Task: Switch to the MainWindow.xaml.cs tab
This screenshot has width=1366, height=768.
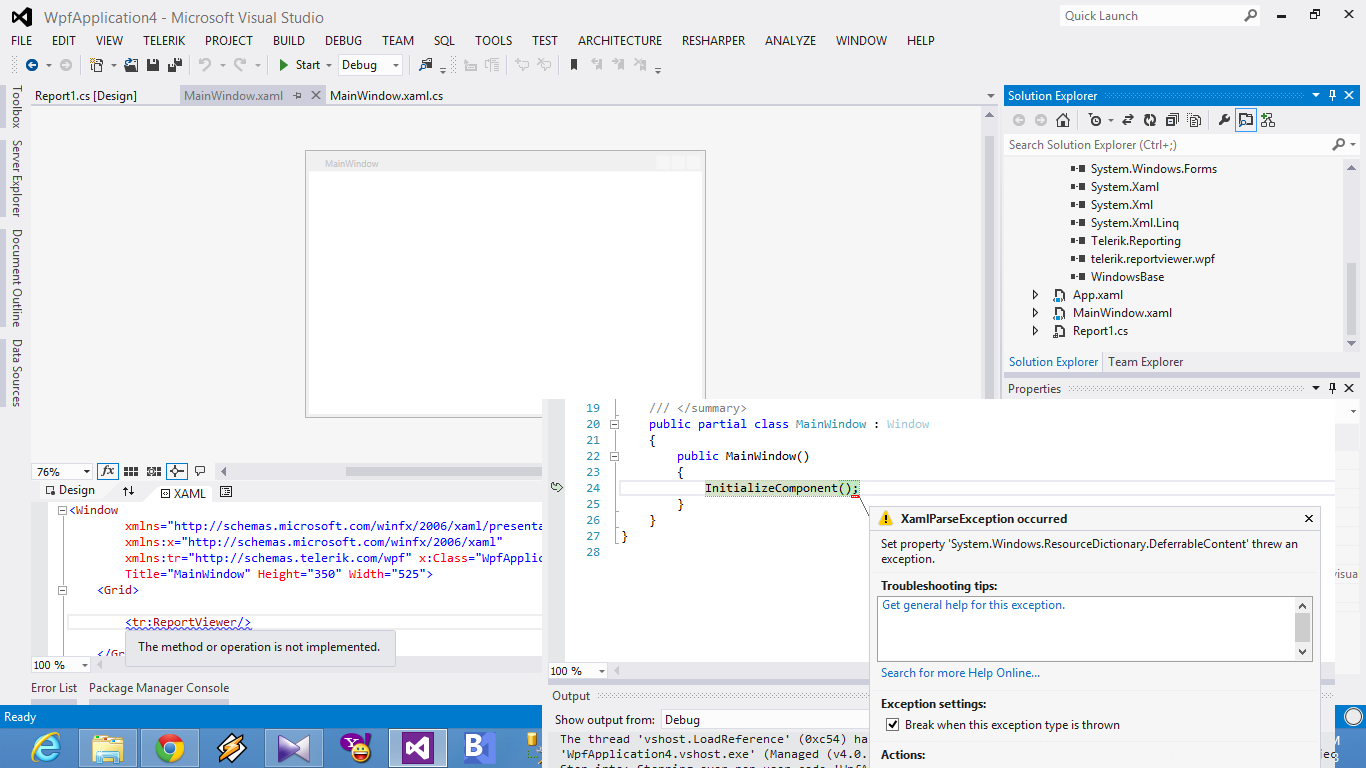Action: coord(386,96)
